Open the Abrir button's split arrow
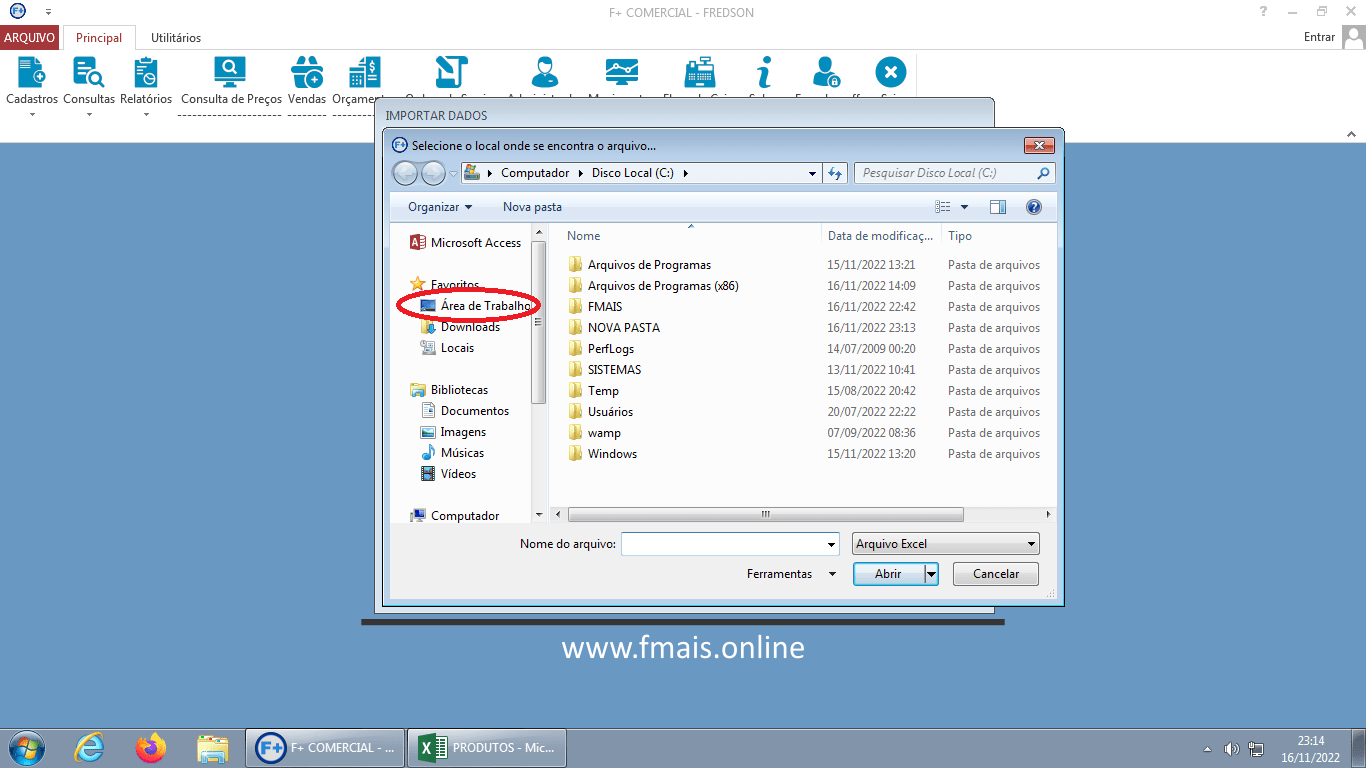The width and height of the screenshot is (1366, 768). click(x=931, y=574)
